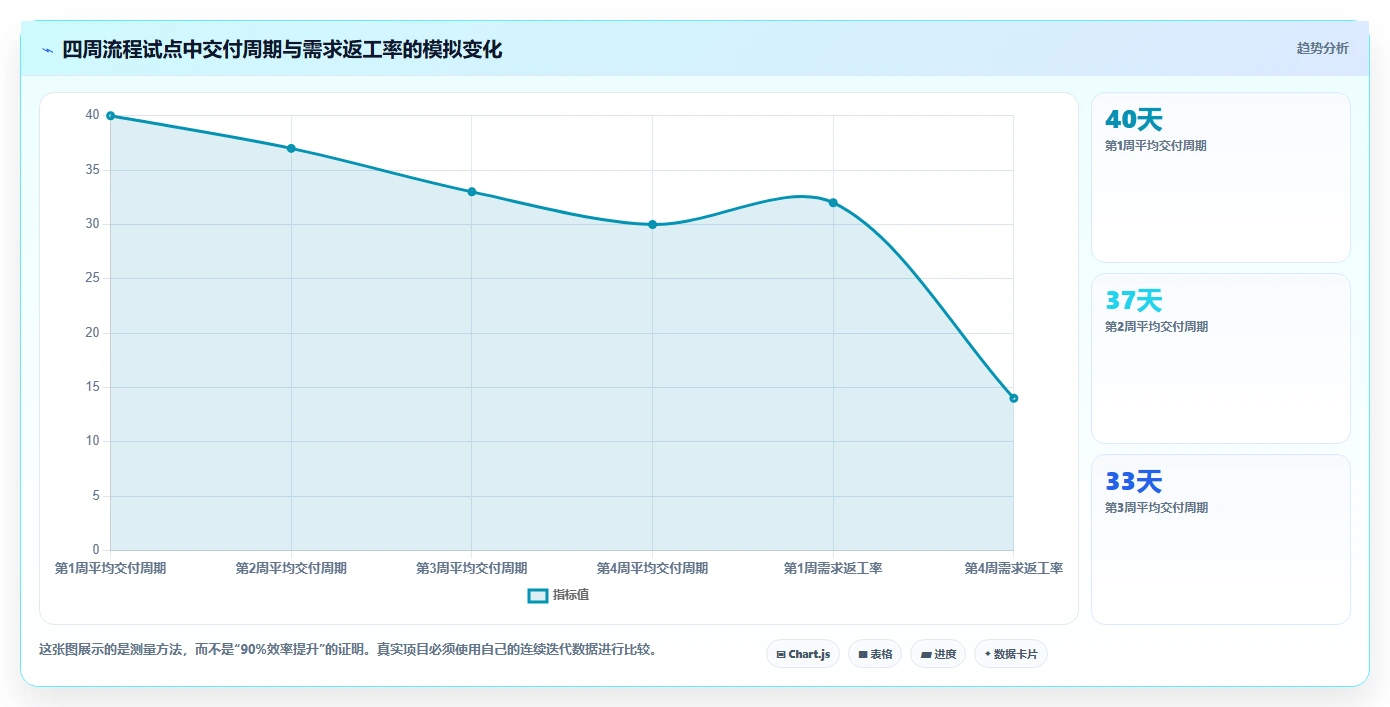The image size is (1390, 707).
Task: Click the x-axis label 第1周平均交付周期
Action: tap(110, 568)
